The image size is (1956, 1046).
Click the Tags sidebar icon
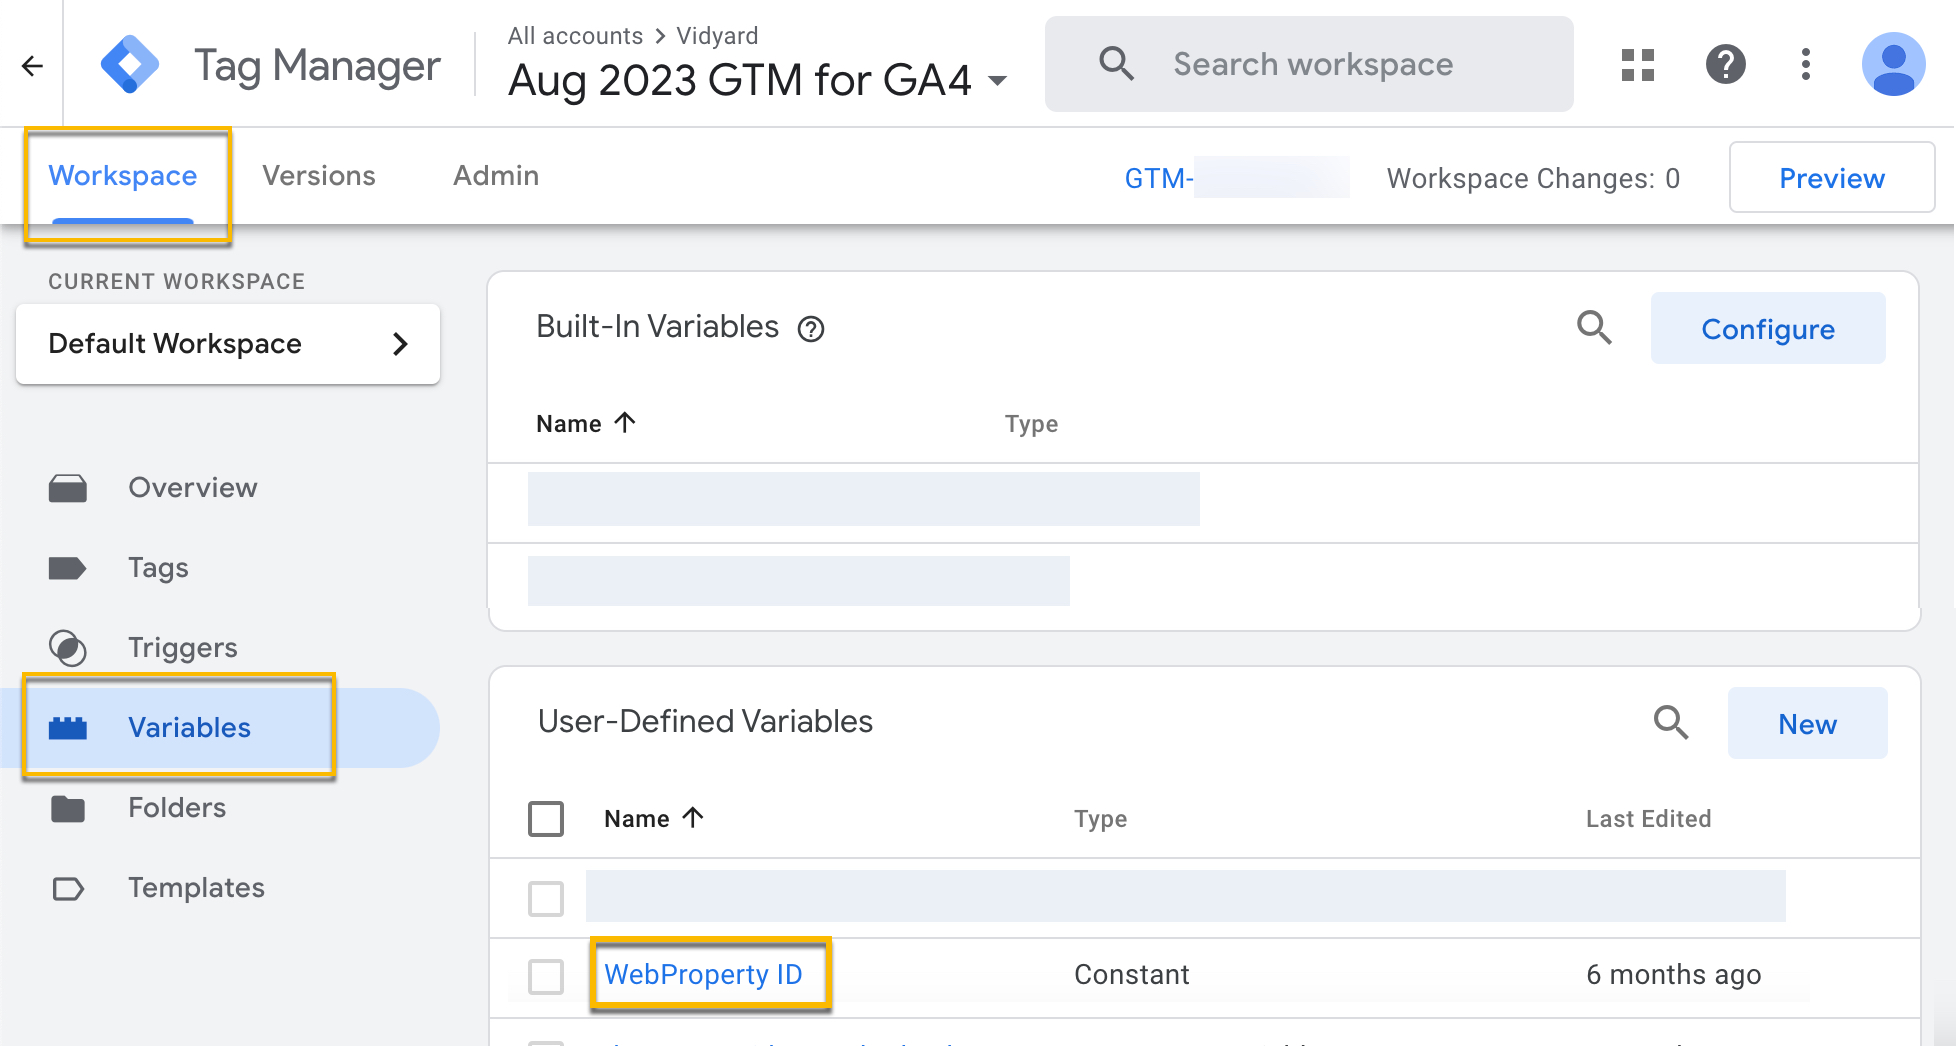pos(68,568)
